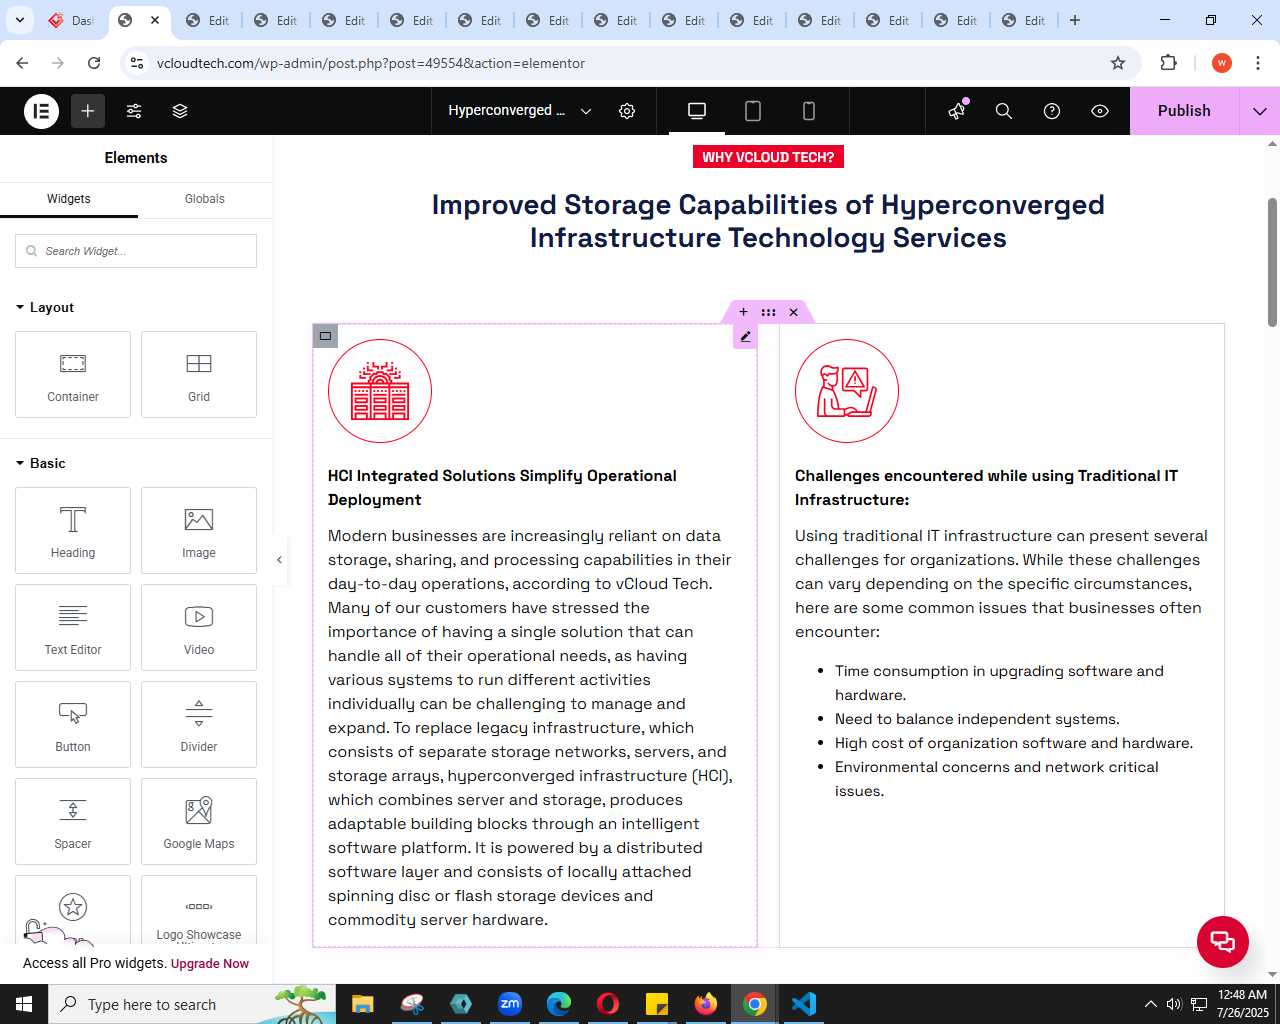Open What's New megaphone icon
This screenshot has height=1024, width=1280.
tap(957, 111)
